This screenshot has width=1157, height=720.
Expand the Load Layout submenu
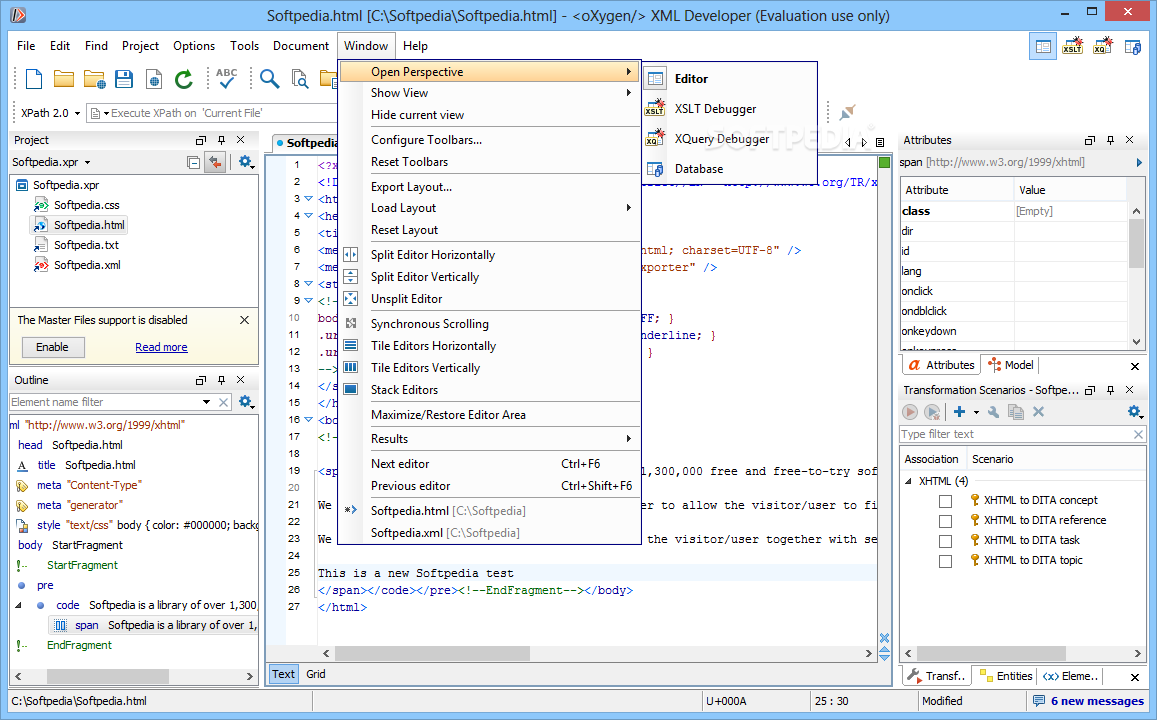(489, 208)
